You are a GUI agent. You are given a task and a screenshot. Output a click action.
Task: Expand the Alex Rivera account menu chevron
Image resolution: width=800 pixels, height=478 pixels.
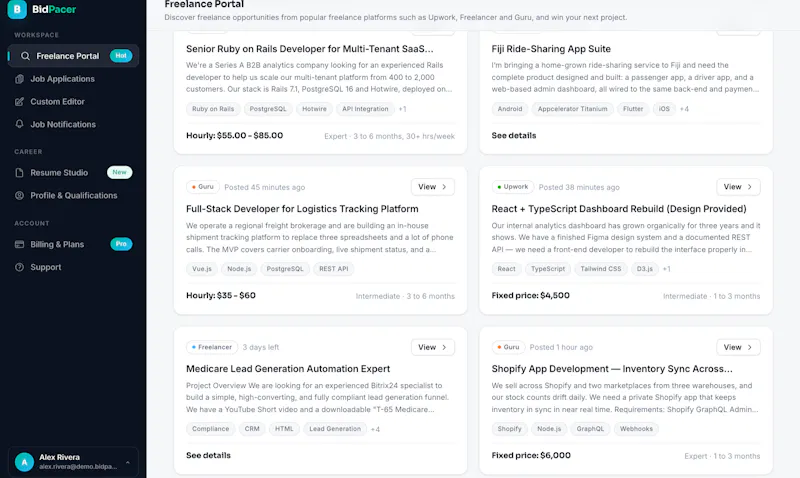(x=128, y=462)
